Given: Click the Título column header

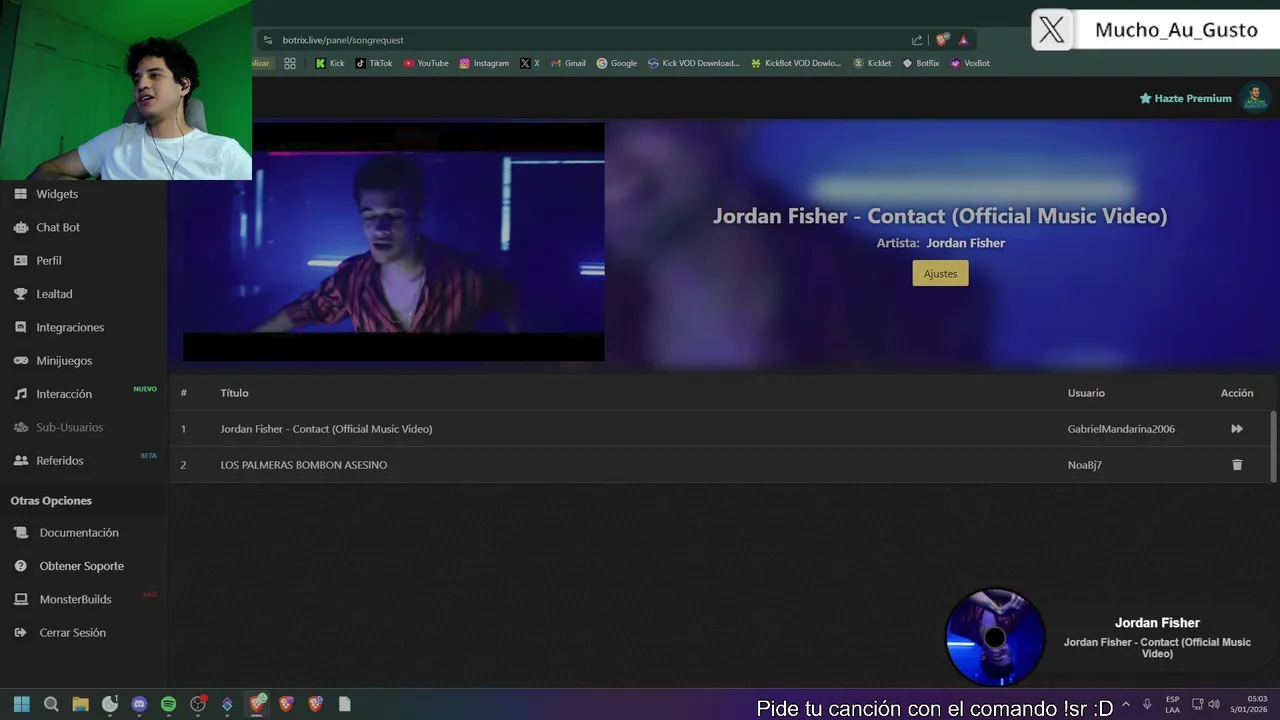Looking at the screenshot, I should pos(234,393).
